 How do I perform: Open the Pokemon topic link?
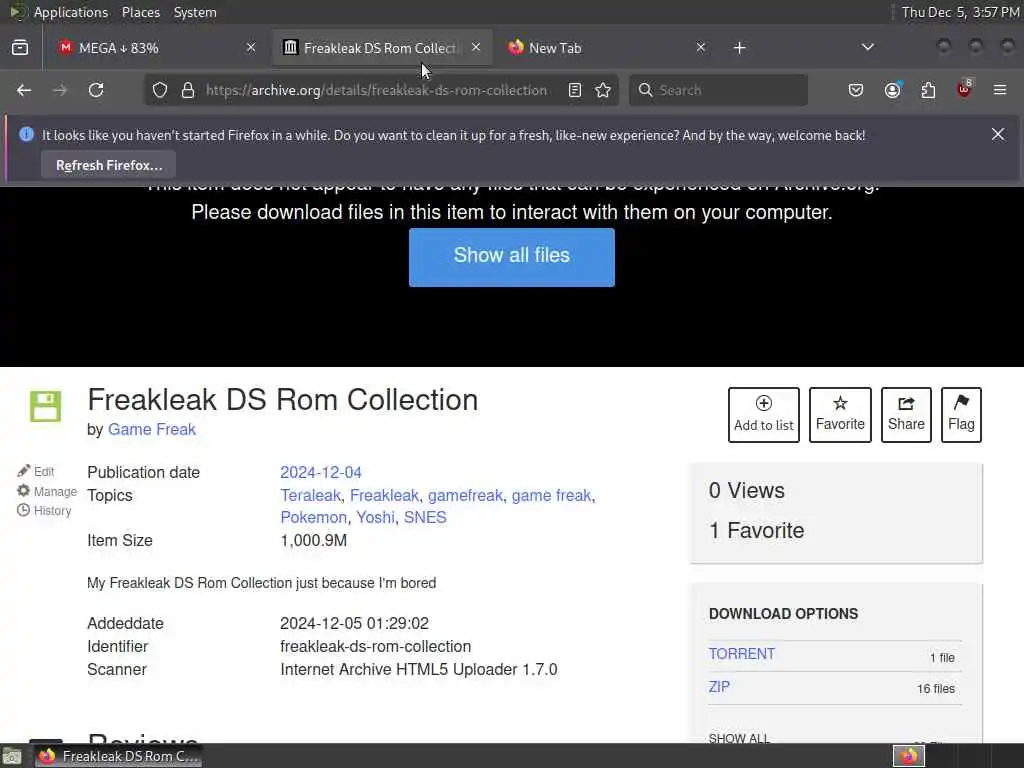[313, 517]
